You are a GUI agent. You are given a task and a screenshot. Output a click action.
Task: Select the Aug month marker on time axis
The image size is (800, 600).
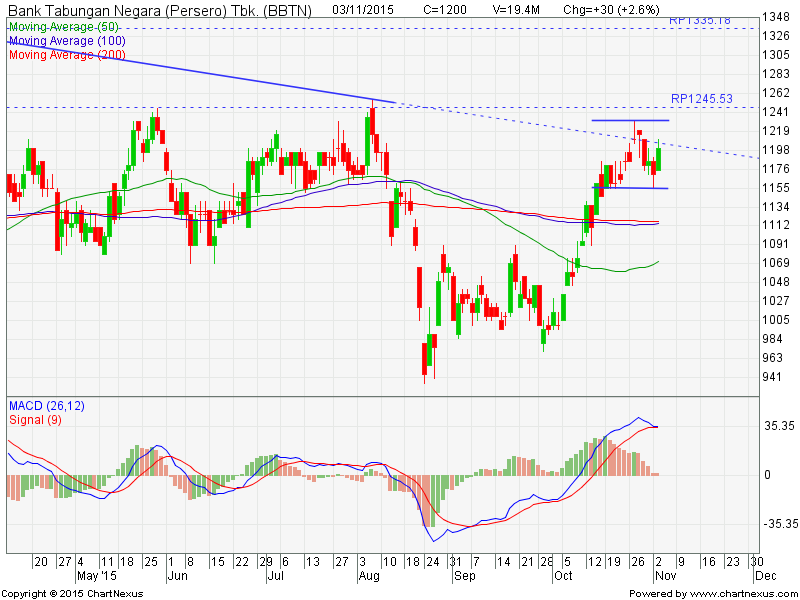click(x=369, y=577)
